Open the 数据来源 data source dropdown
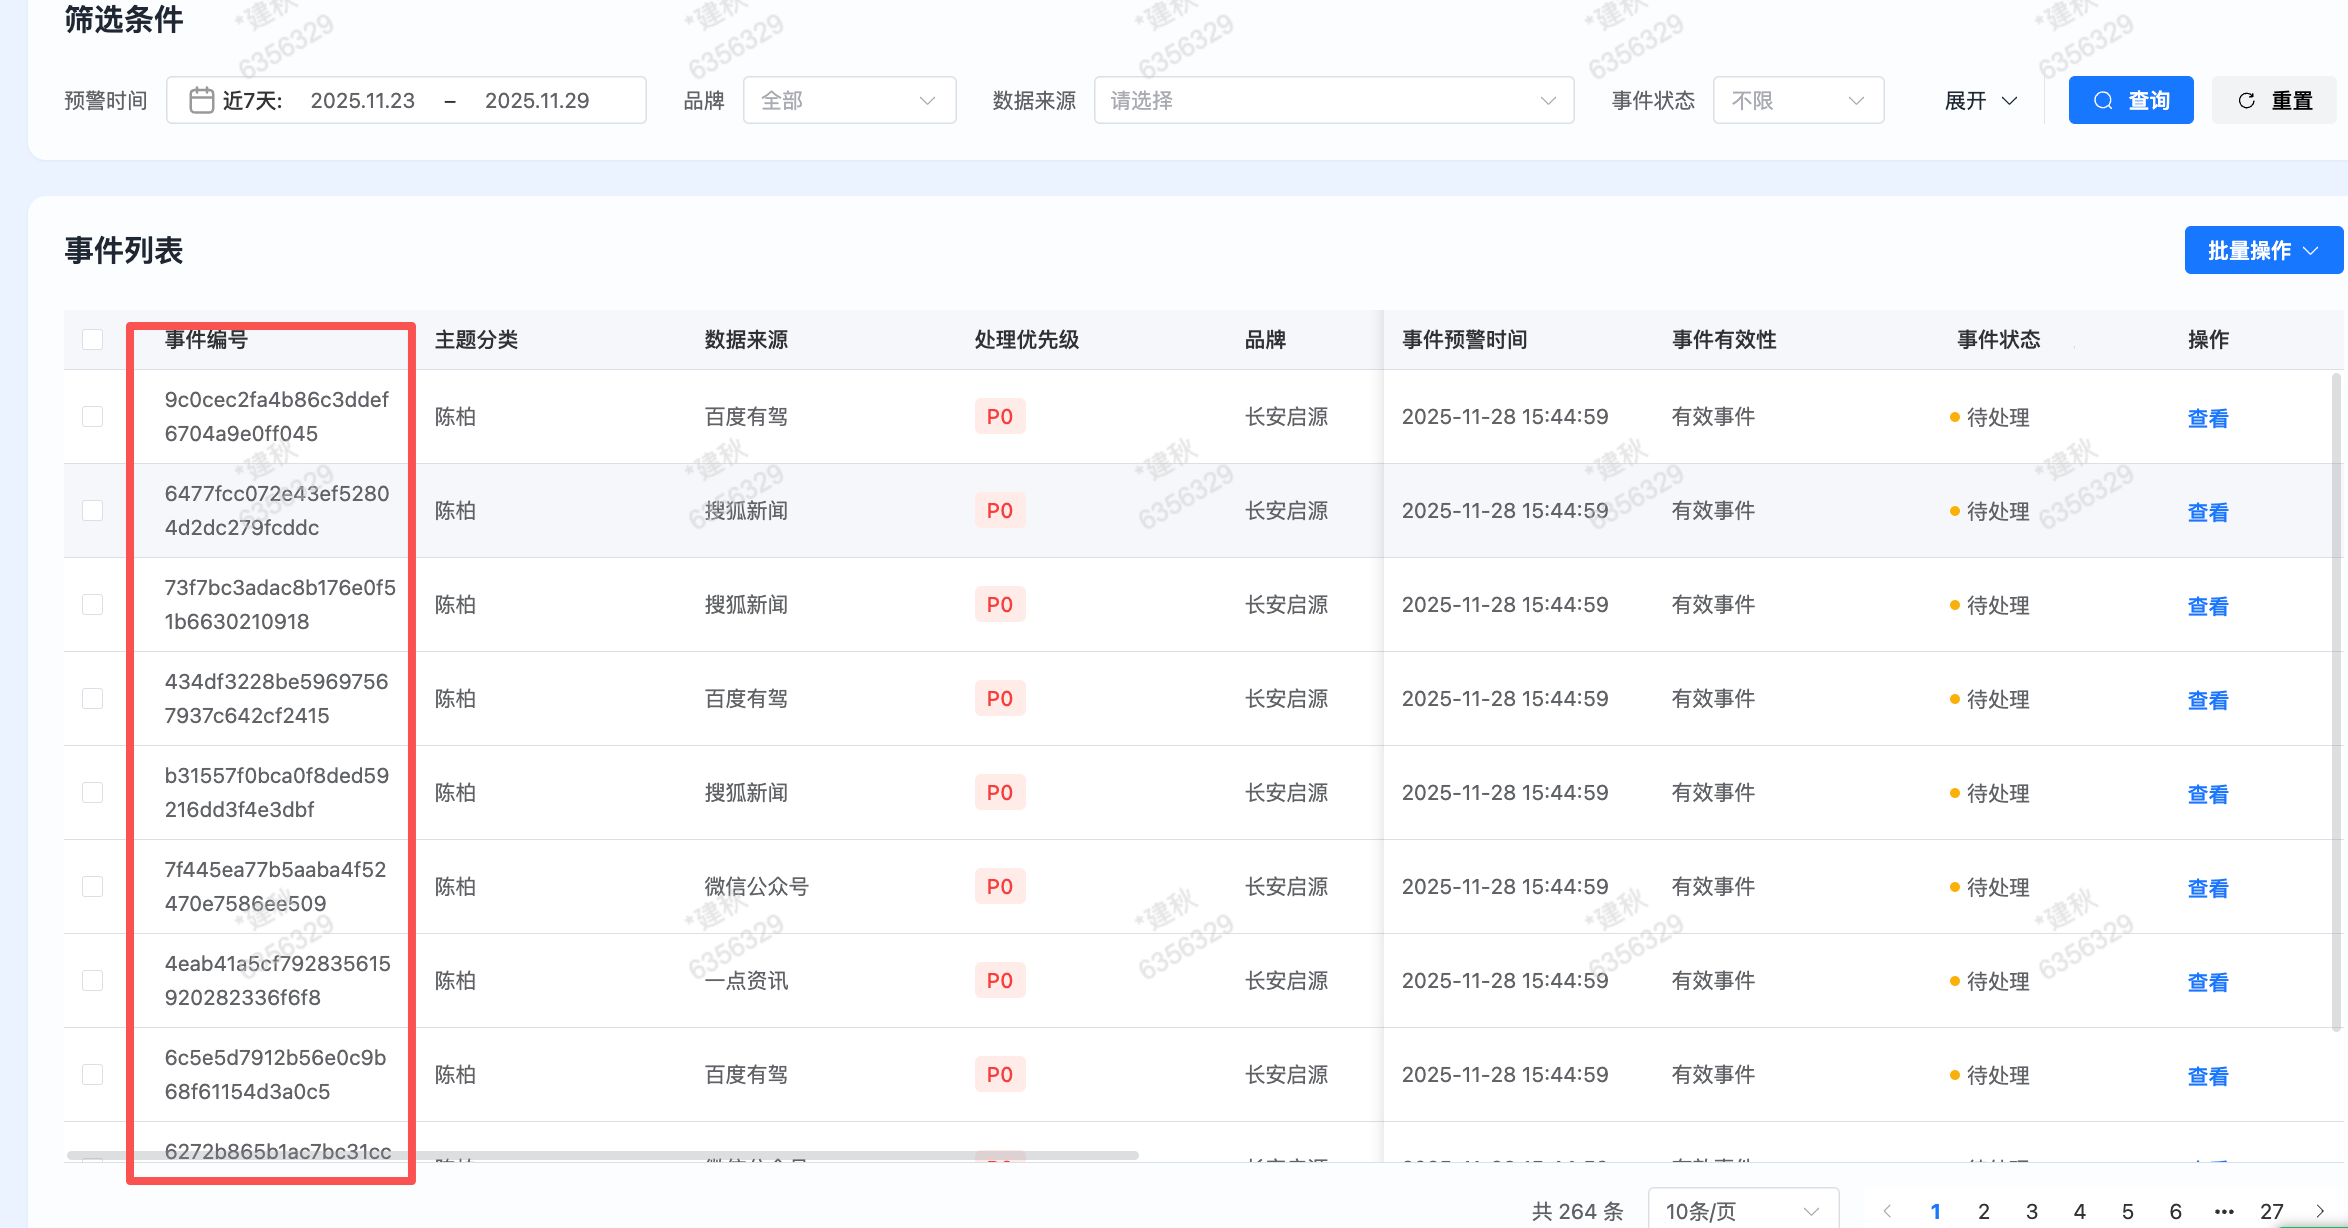Image resolution: width=2348 pixels, height=1228 pixels. pos(1333,100)
